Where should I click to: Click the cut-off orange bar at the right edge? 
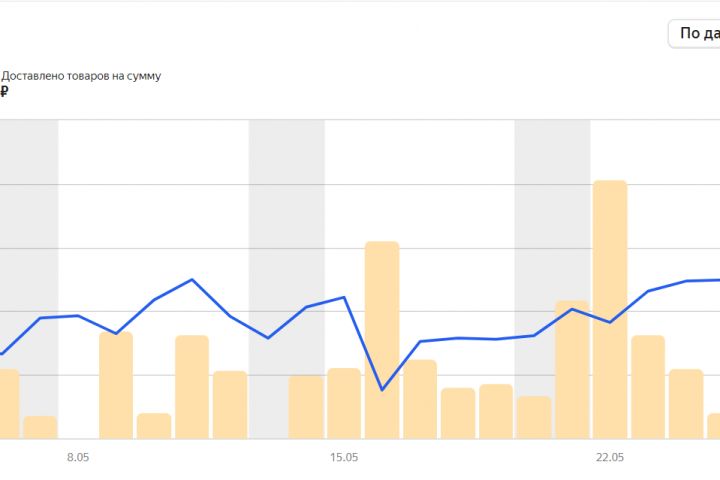(x=713, y=426)
